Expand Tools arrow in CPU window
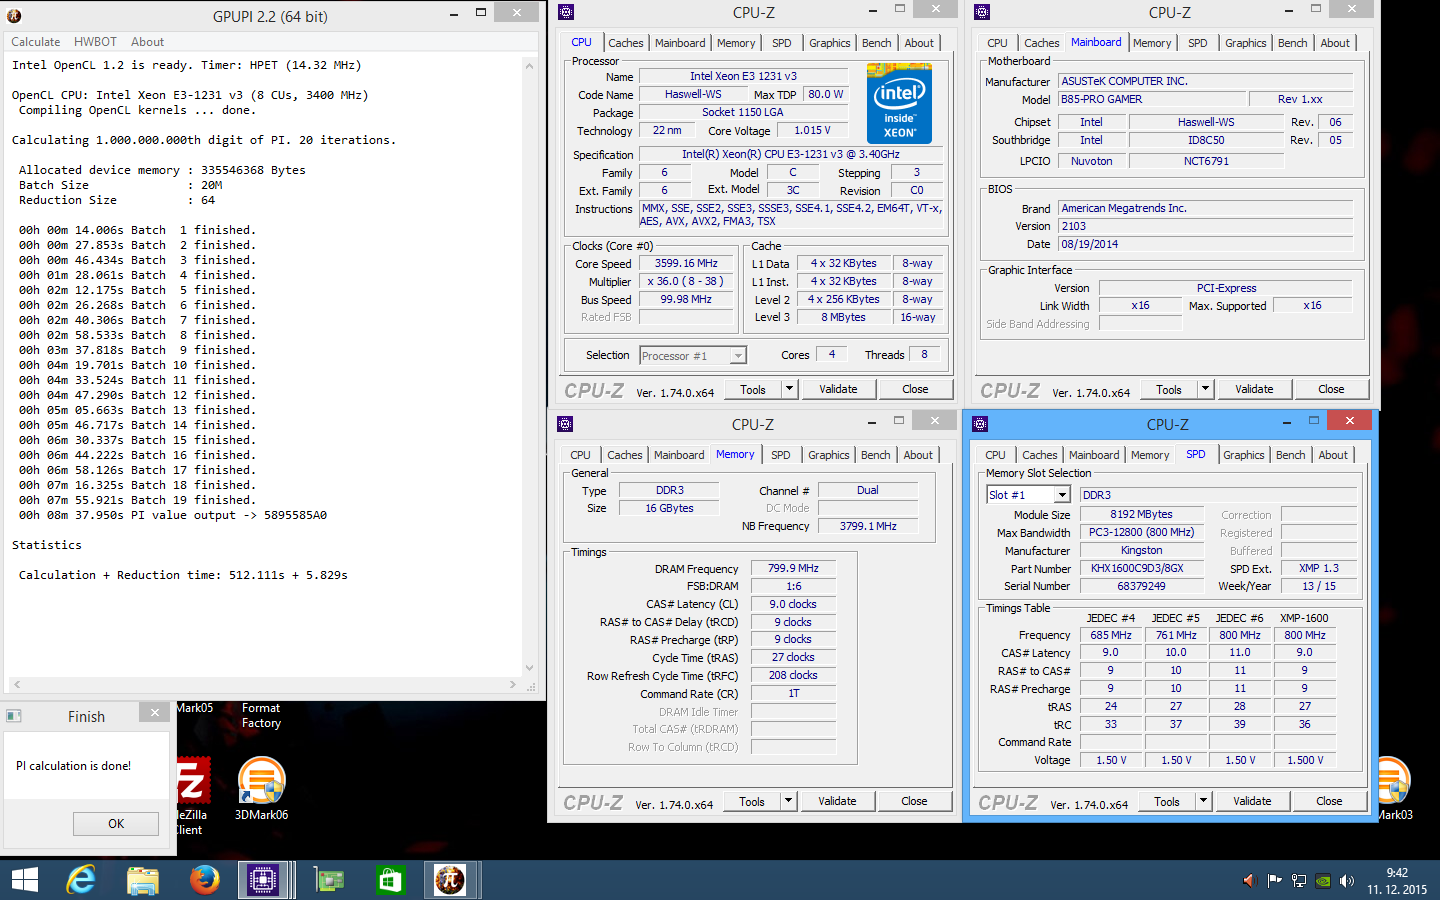Image resolution: width=1440 pixels, height=900 pixels. tap(789, 389)
